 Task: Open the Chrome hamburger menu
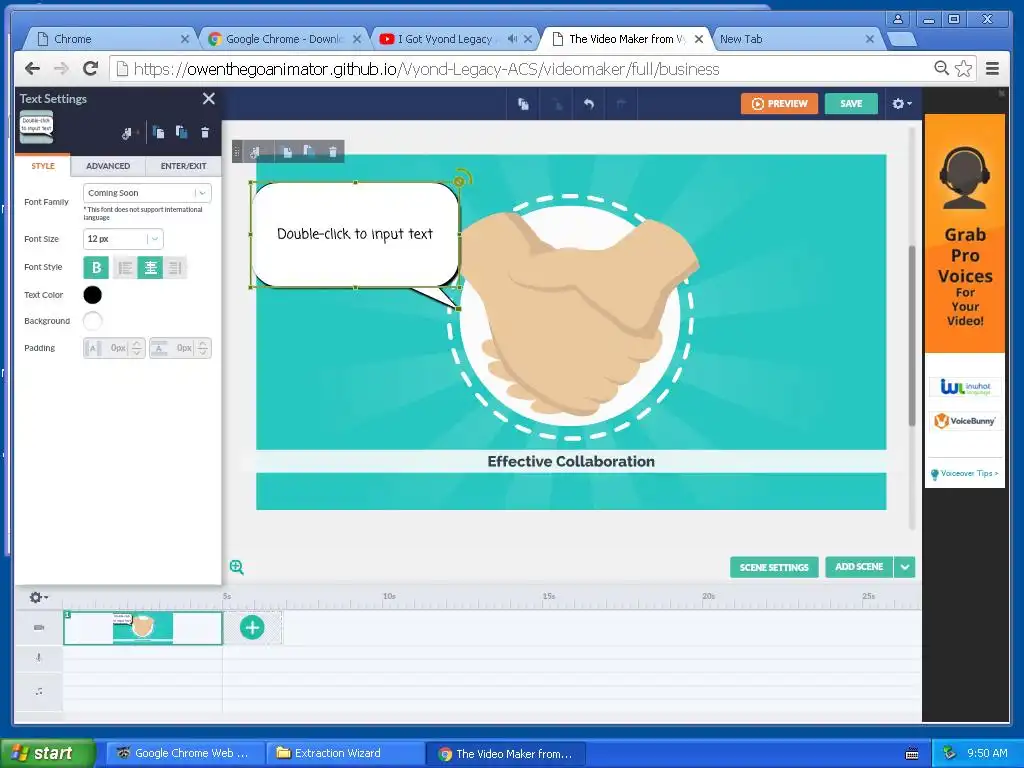[992, 68]
